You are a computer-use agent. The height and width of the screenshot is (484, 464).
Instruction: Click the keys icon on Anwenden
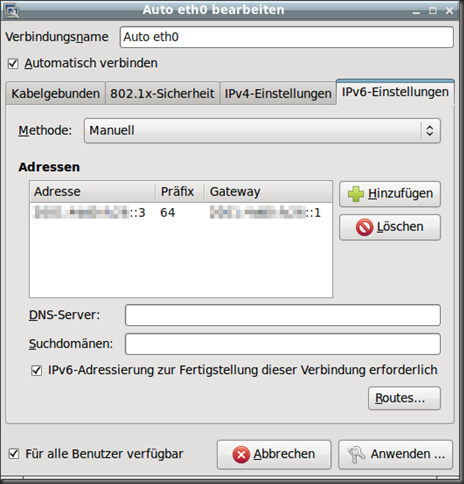tap(356, 454)
